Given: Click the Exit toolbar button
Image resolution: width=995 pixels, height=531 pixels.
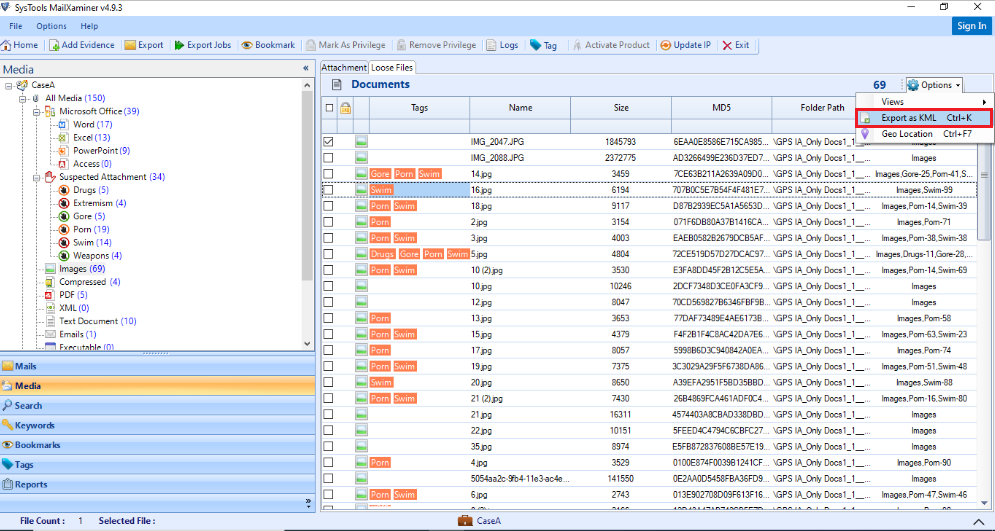Looking at the screenshot, I should pyautogui.click(x=736, y=45).
